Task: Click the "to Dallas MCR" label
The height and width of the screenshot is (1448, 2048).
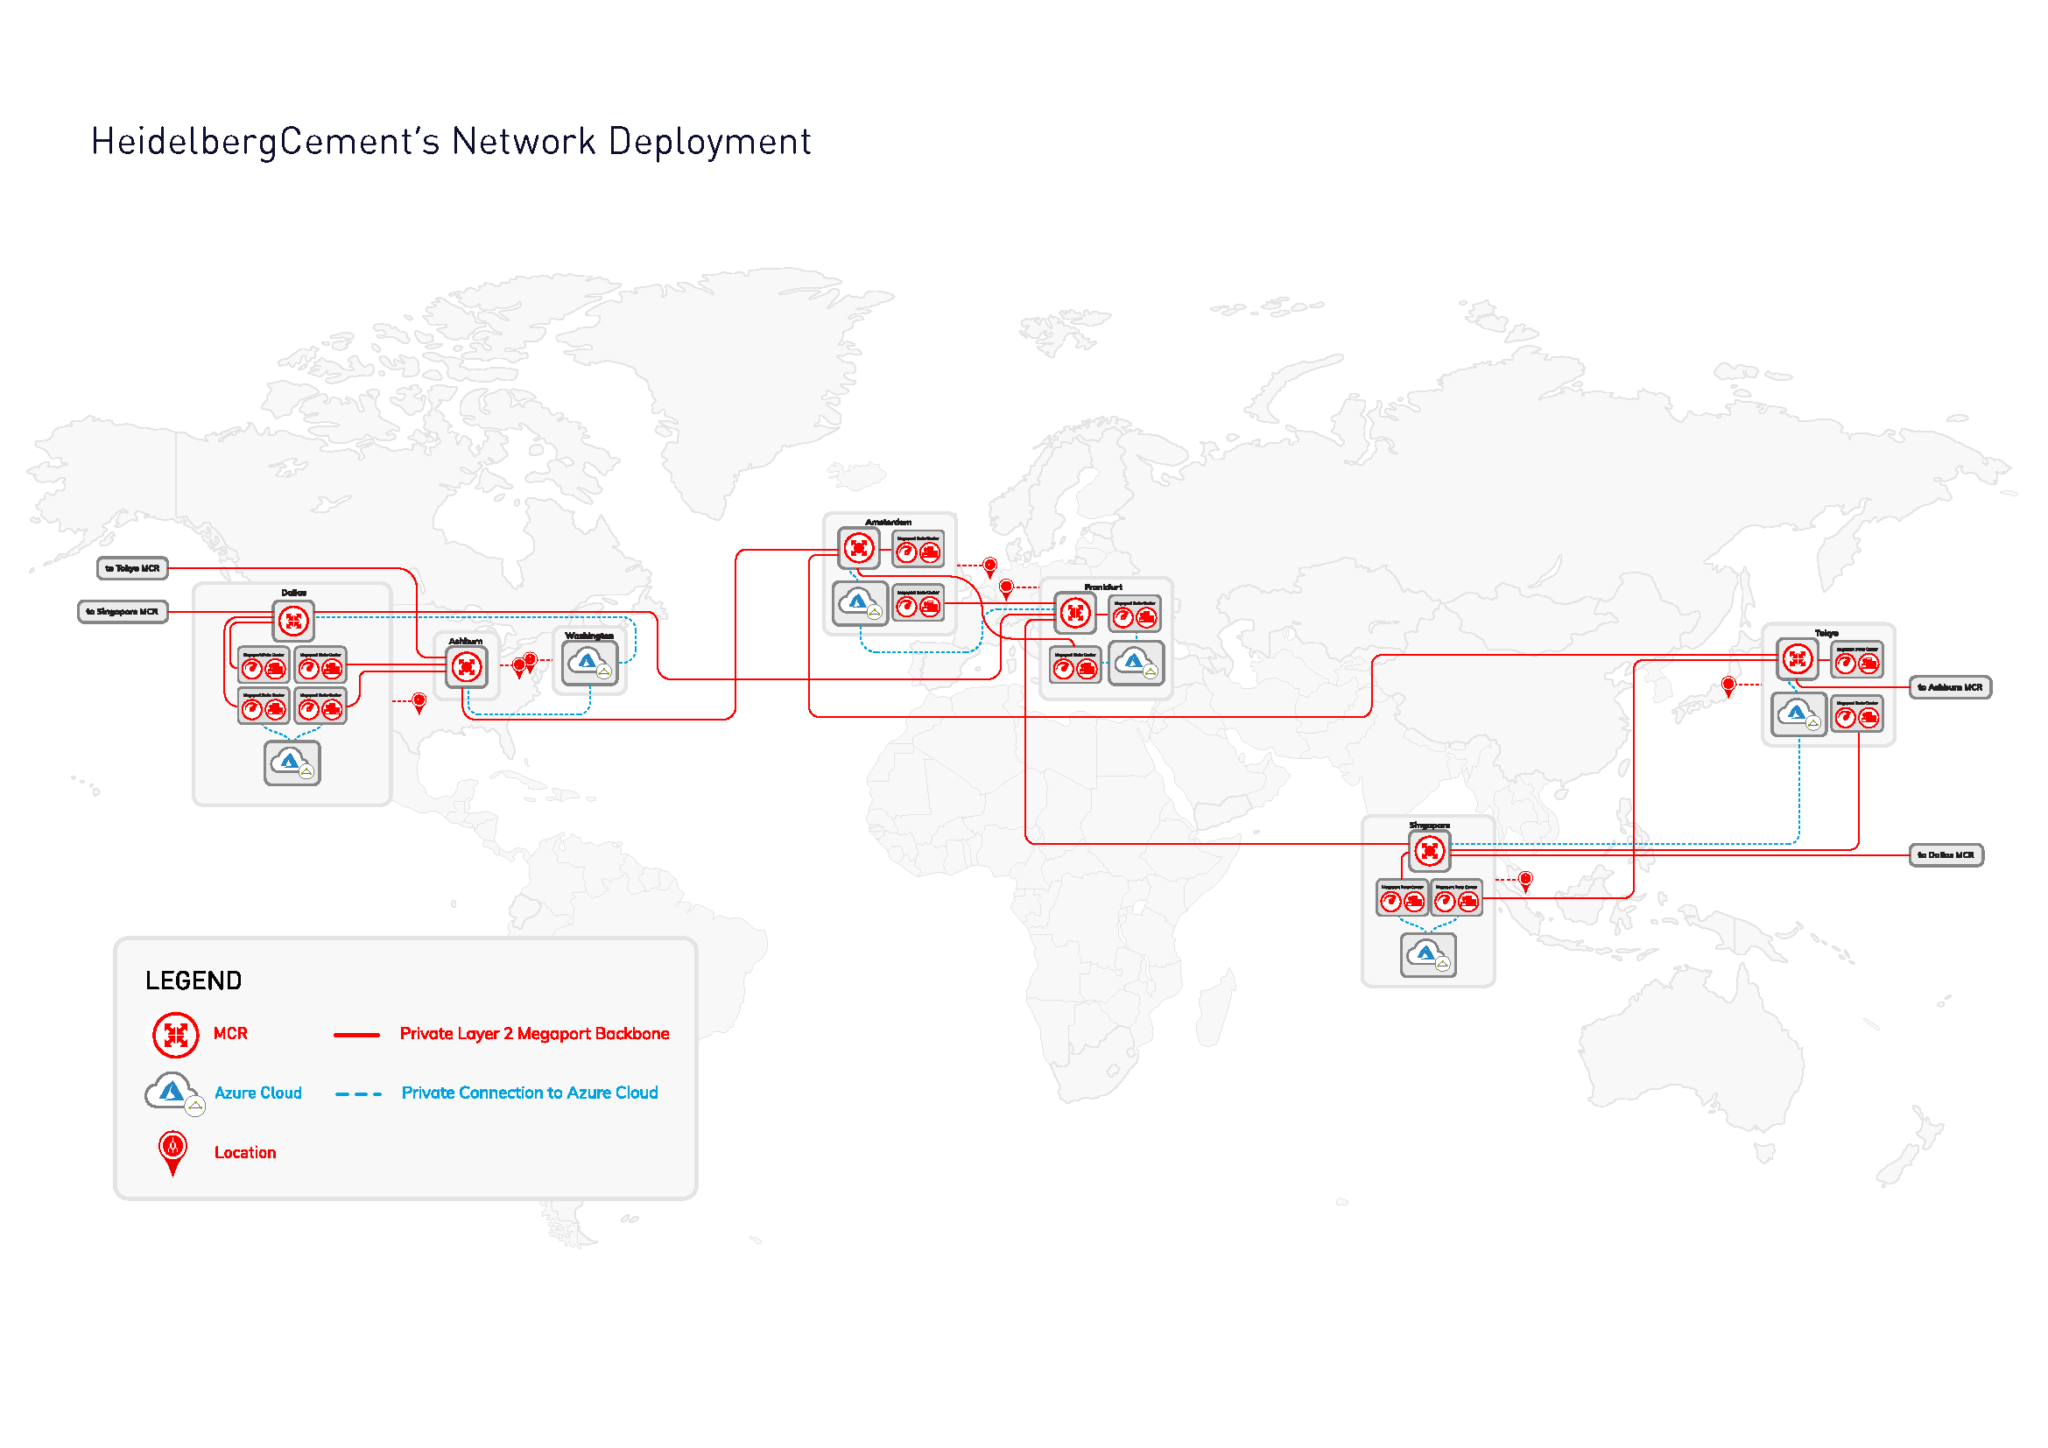Action: (1948, 854)
